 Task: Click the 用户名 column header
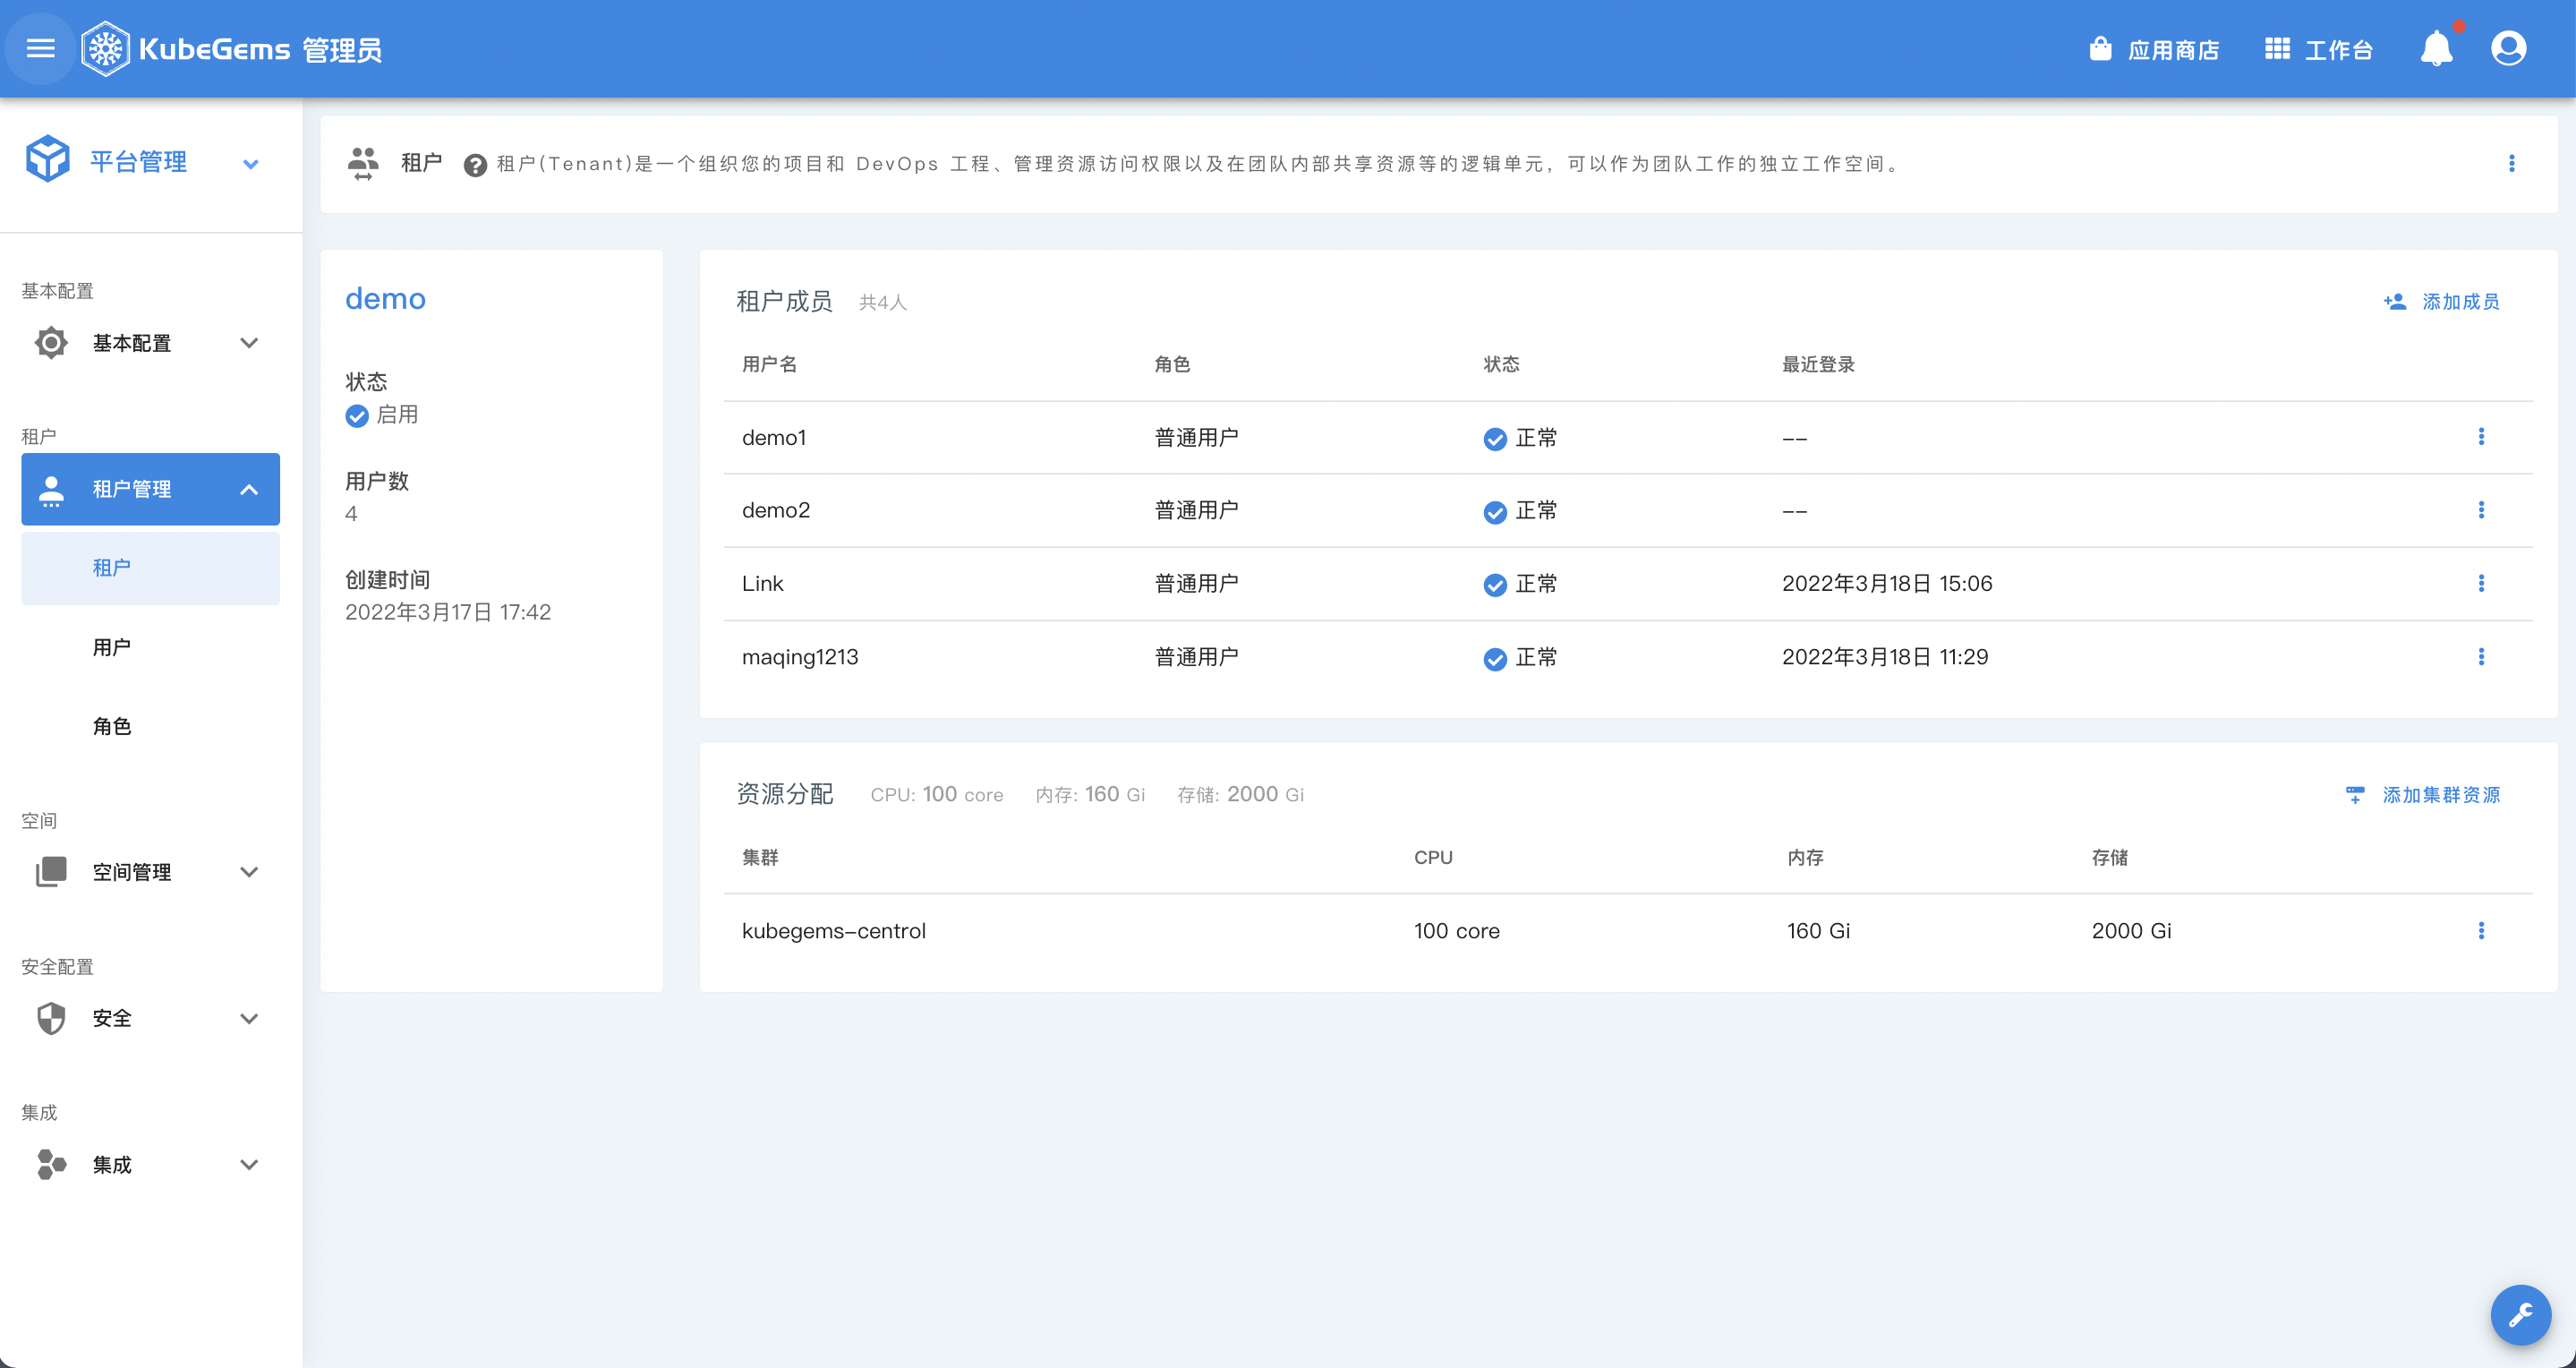tap(769, 364)
